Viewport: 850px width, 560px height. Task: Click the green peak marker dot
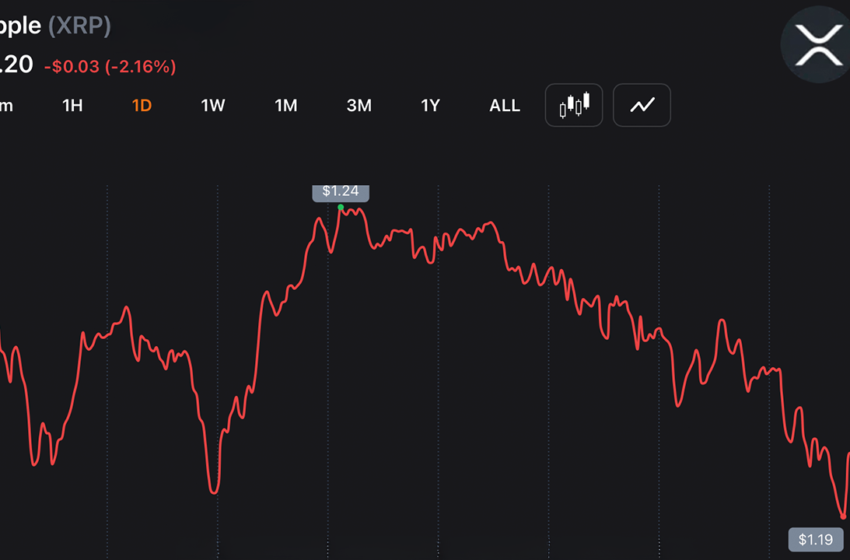click(340, 207)
